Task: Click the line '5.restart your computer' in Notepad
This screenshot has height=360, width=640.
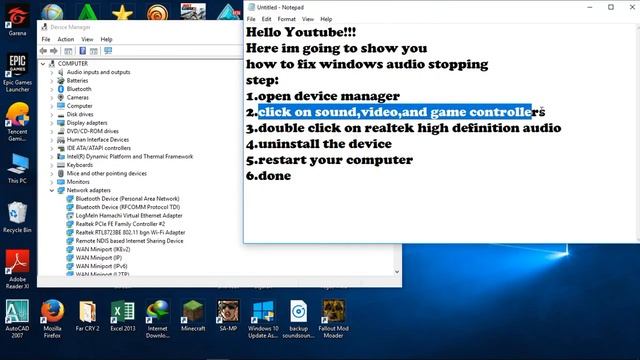Action: (329, 160)
